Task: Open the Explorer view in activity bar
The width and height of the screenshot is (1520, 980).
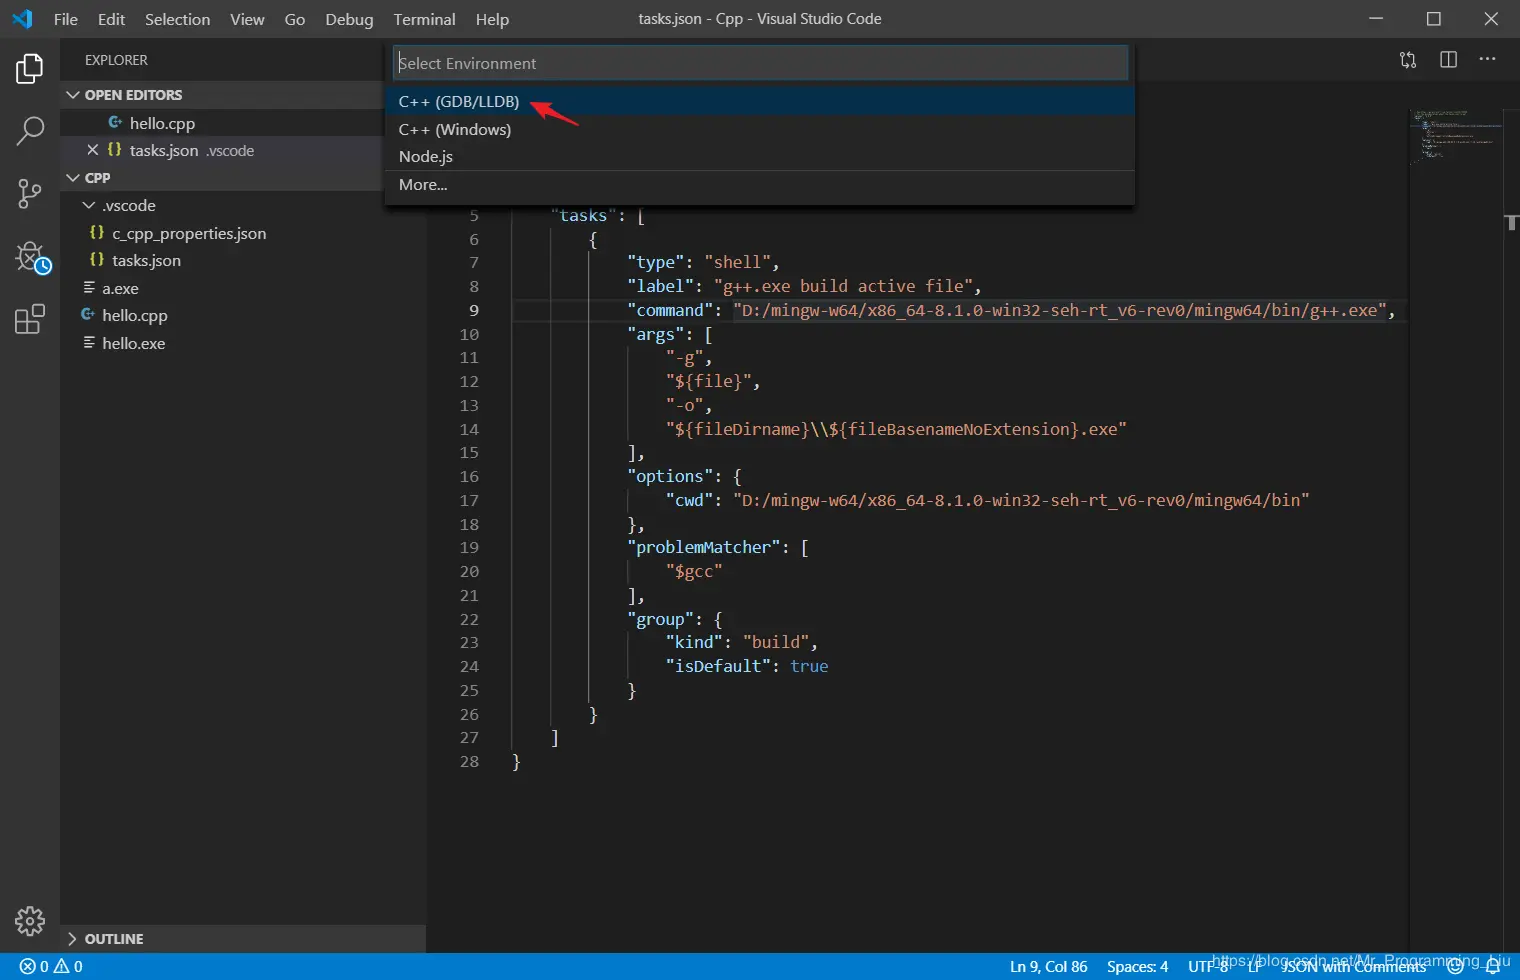Action: (x=30, y=69)
